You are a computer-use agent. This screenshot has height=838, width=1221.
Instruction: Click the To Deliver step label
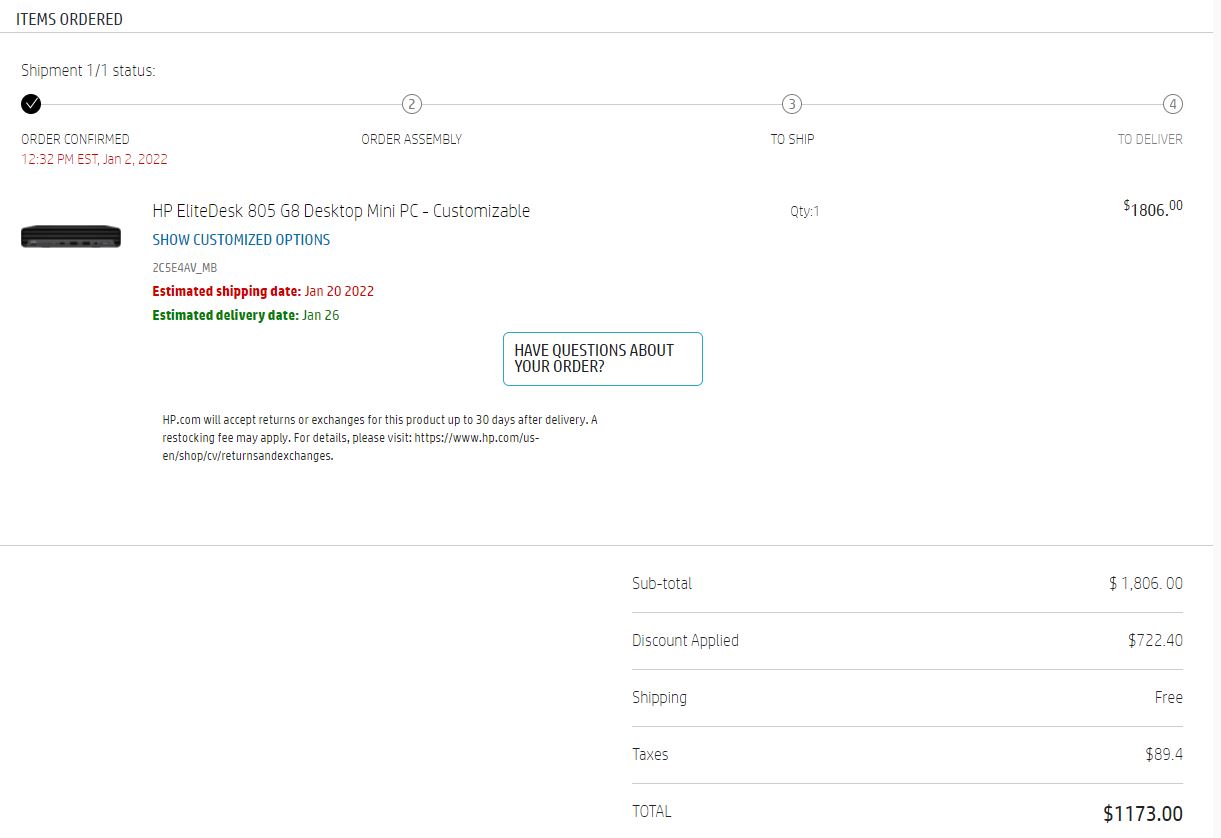[1150, 139]
